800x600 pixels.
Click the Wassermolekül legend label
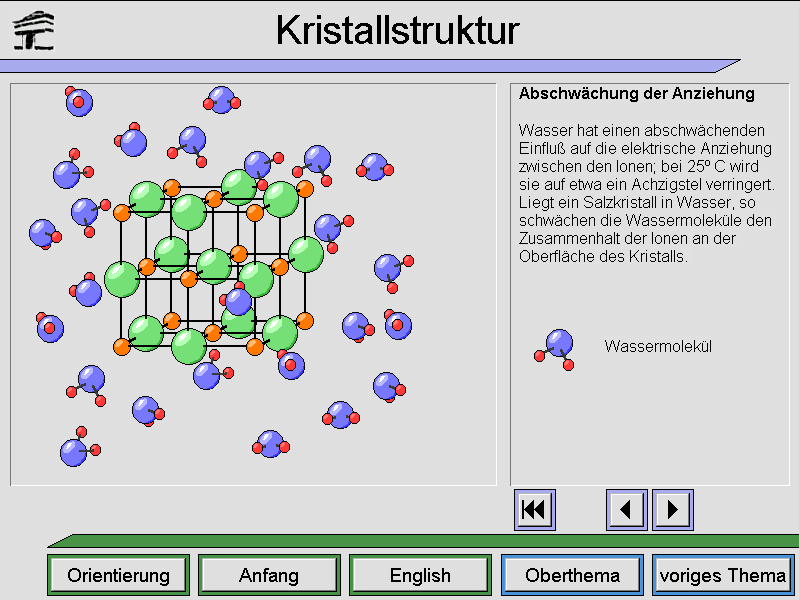(x=658, y=346)
